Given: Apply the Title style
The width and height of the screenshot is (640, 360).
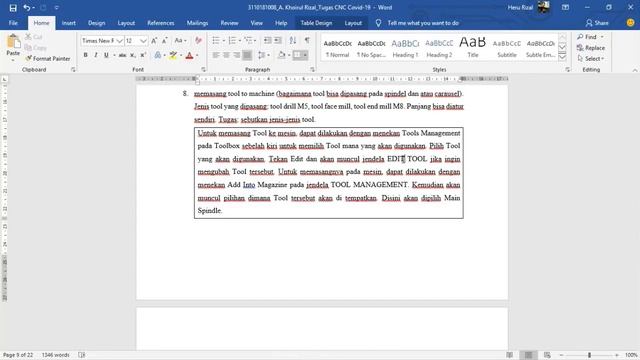Looking at the screenshot, I should tap(473, 48).
